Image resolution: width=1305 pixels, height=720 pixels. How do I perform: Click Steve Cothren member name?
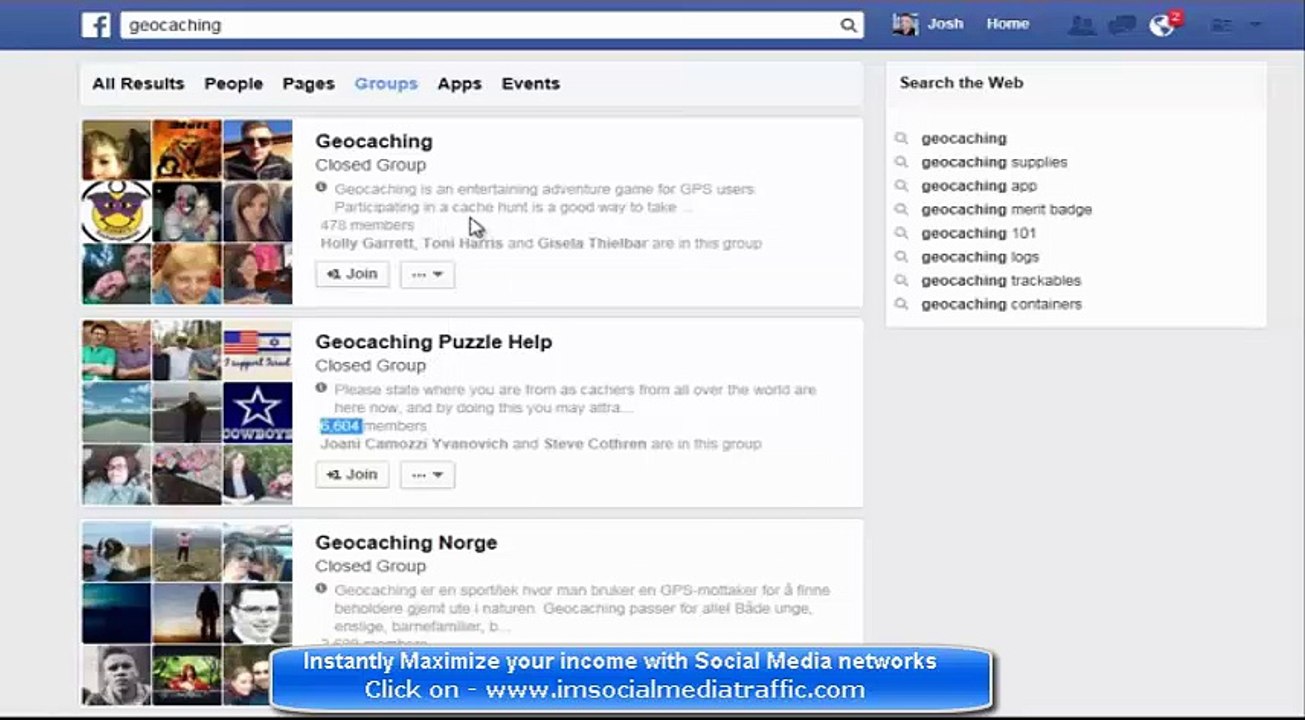(x=595, y=443)
